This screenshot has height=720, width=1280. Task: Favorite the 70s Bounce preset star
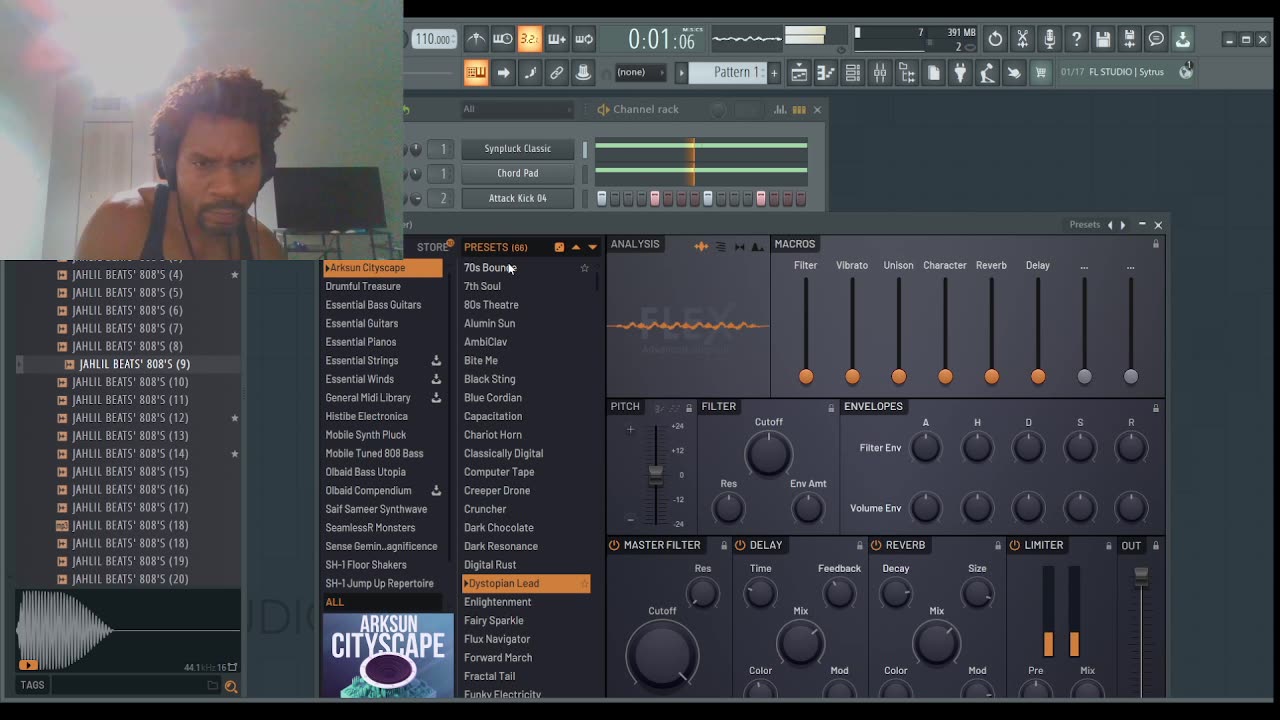tap(585, 268)
